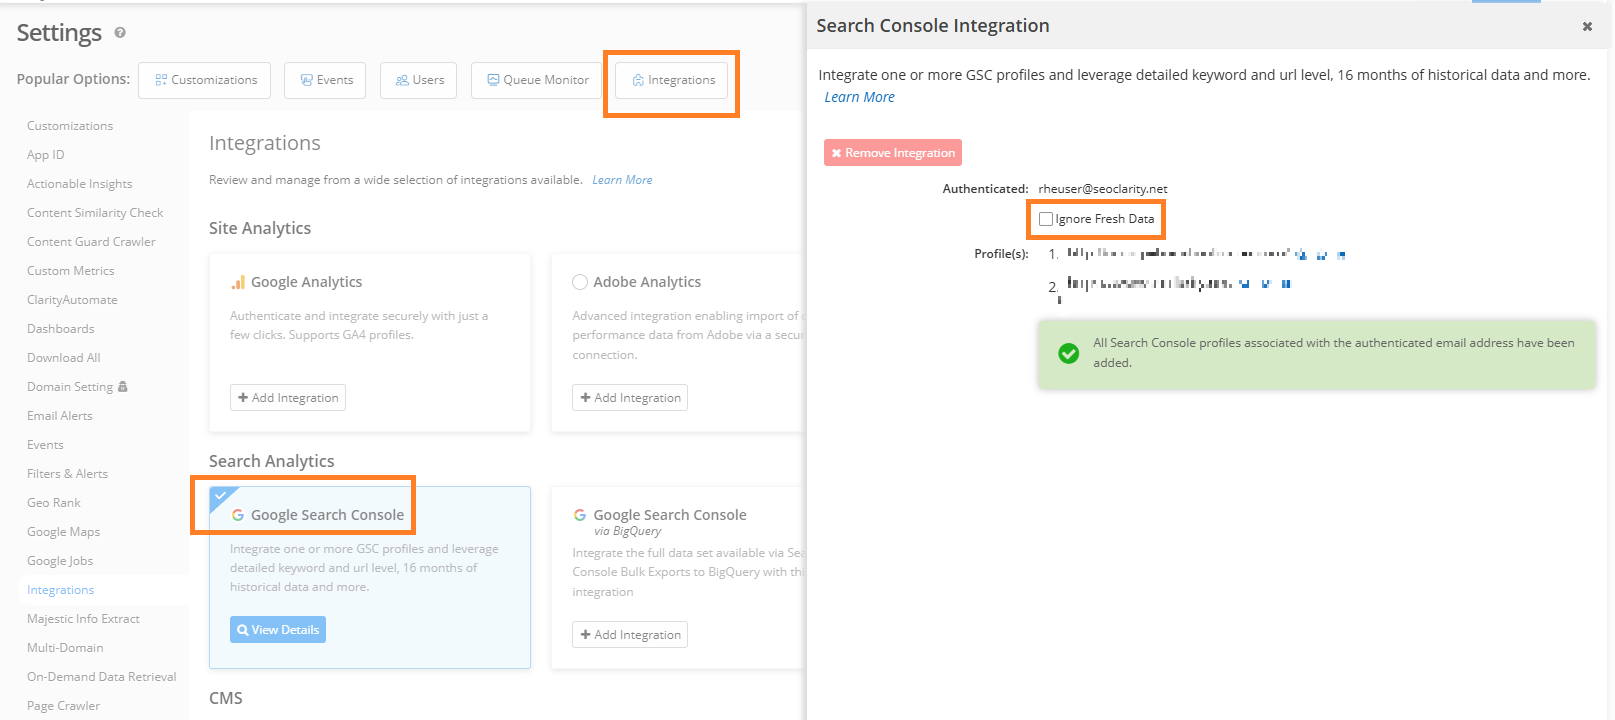Open Learn More link in integration panel
This screenshot has width=1615, height=720.
click(859, 97)
